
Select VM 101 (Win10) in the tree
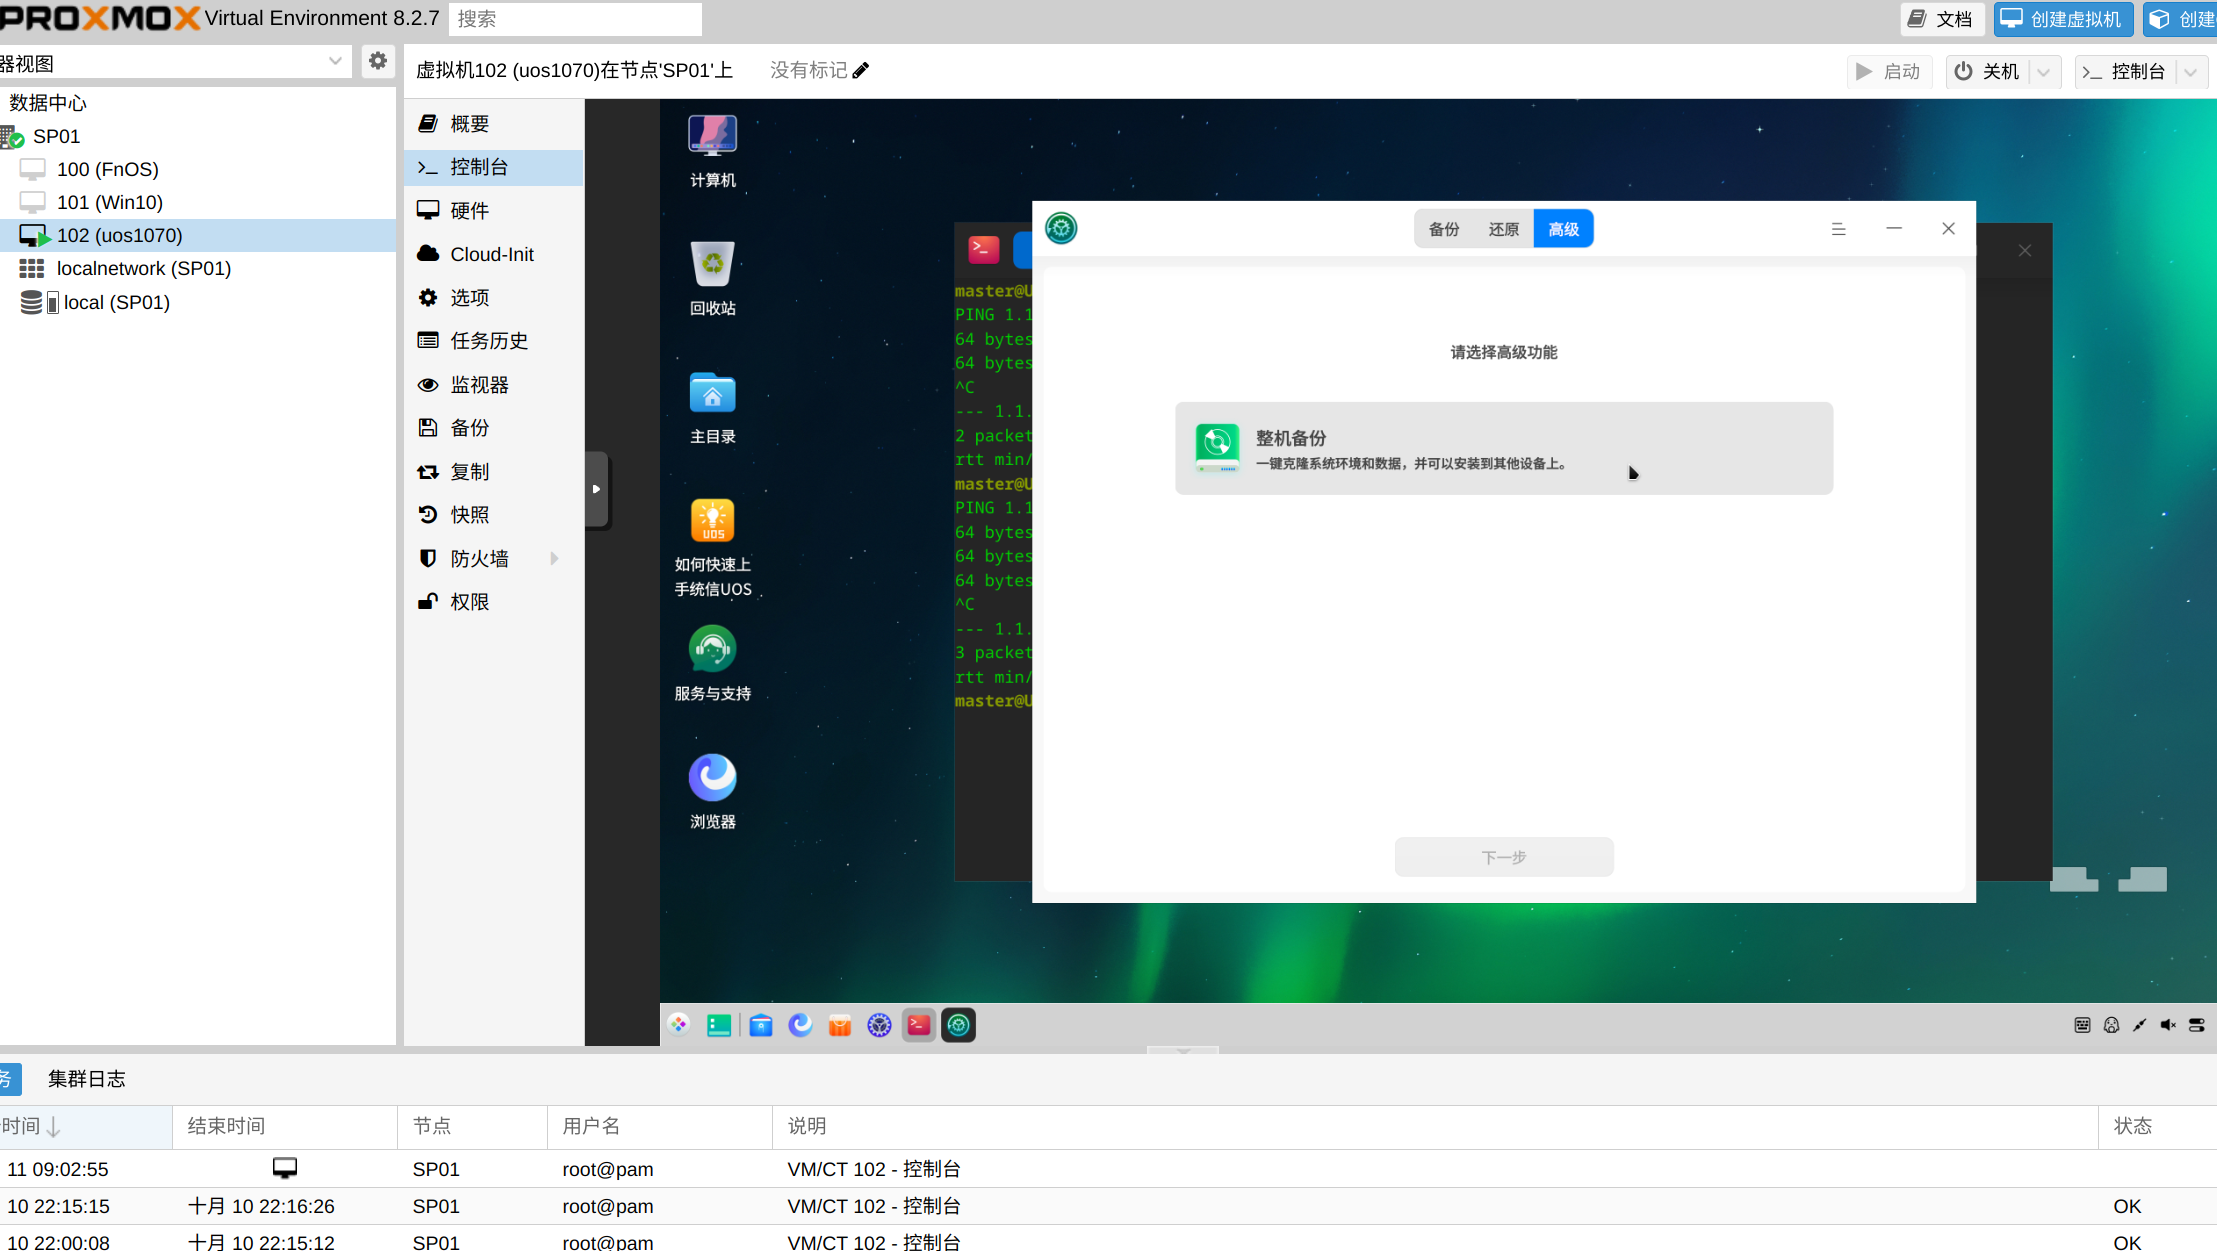[x=198, y=202]
